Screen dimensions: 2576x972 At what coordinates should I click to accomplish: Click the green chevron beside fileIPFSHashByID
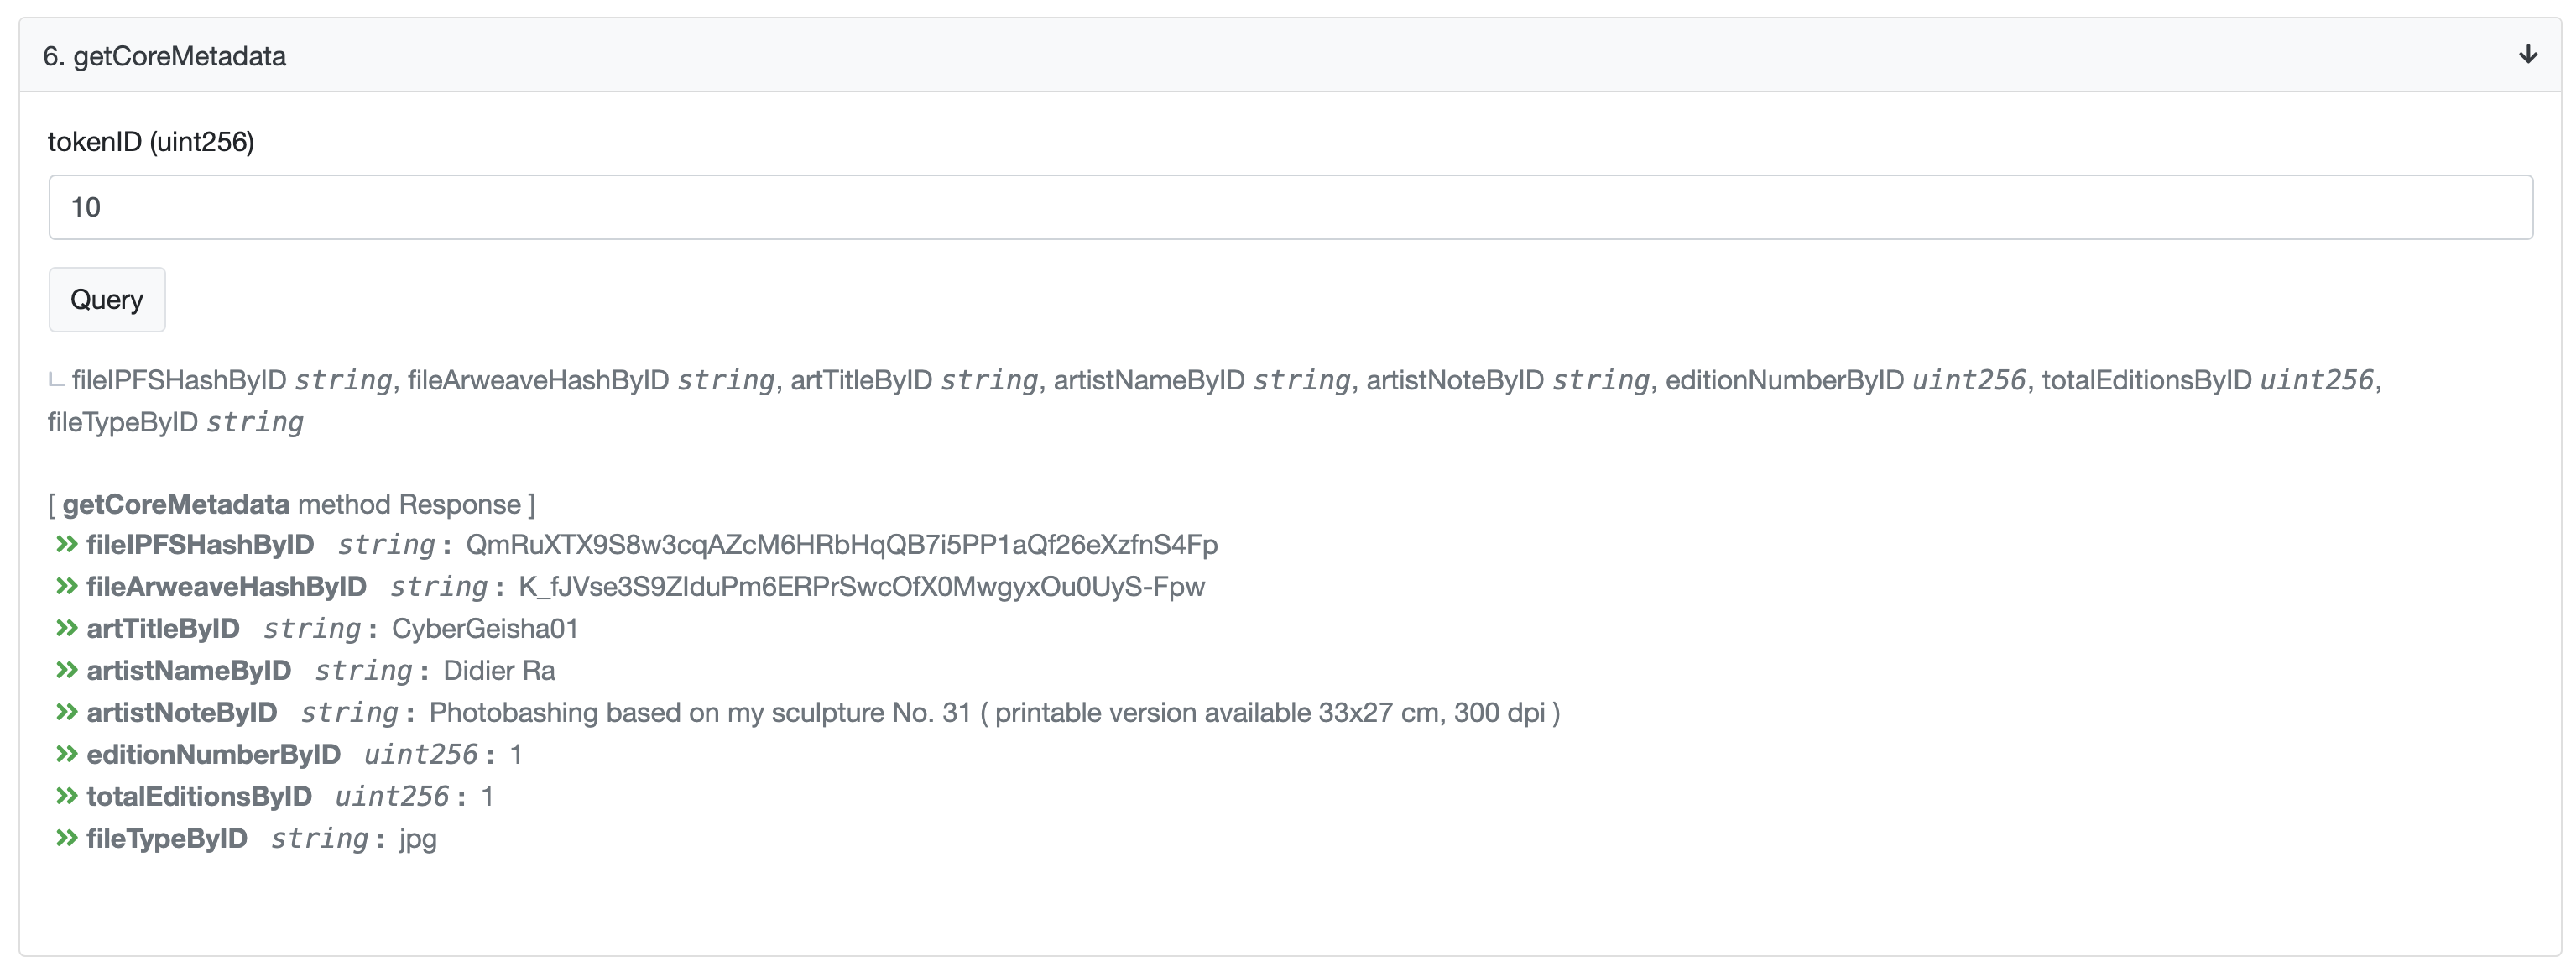click(67, 544)
